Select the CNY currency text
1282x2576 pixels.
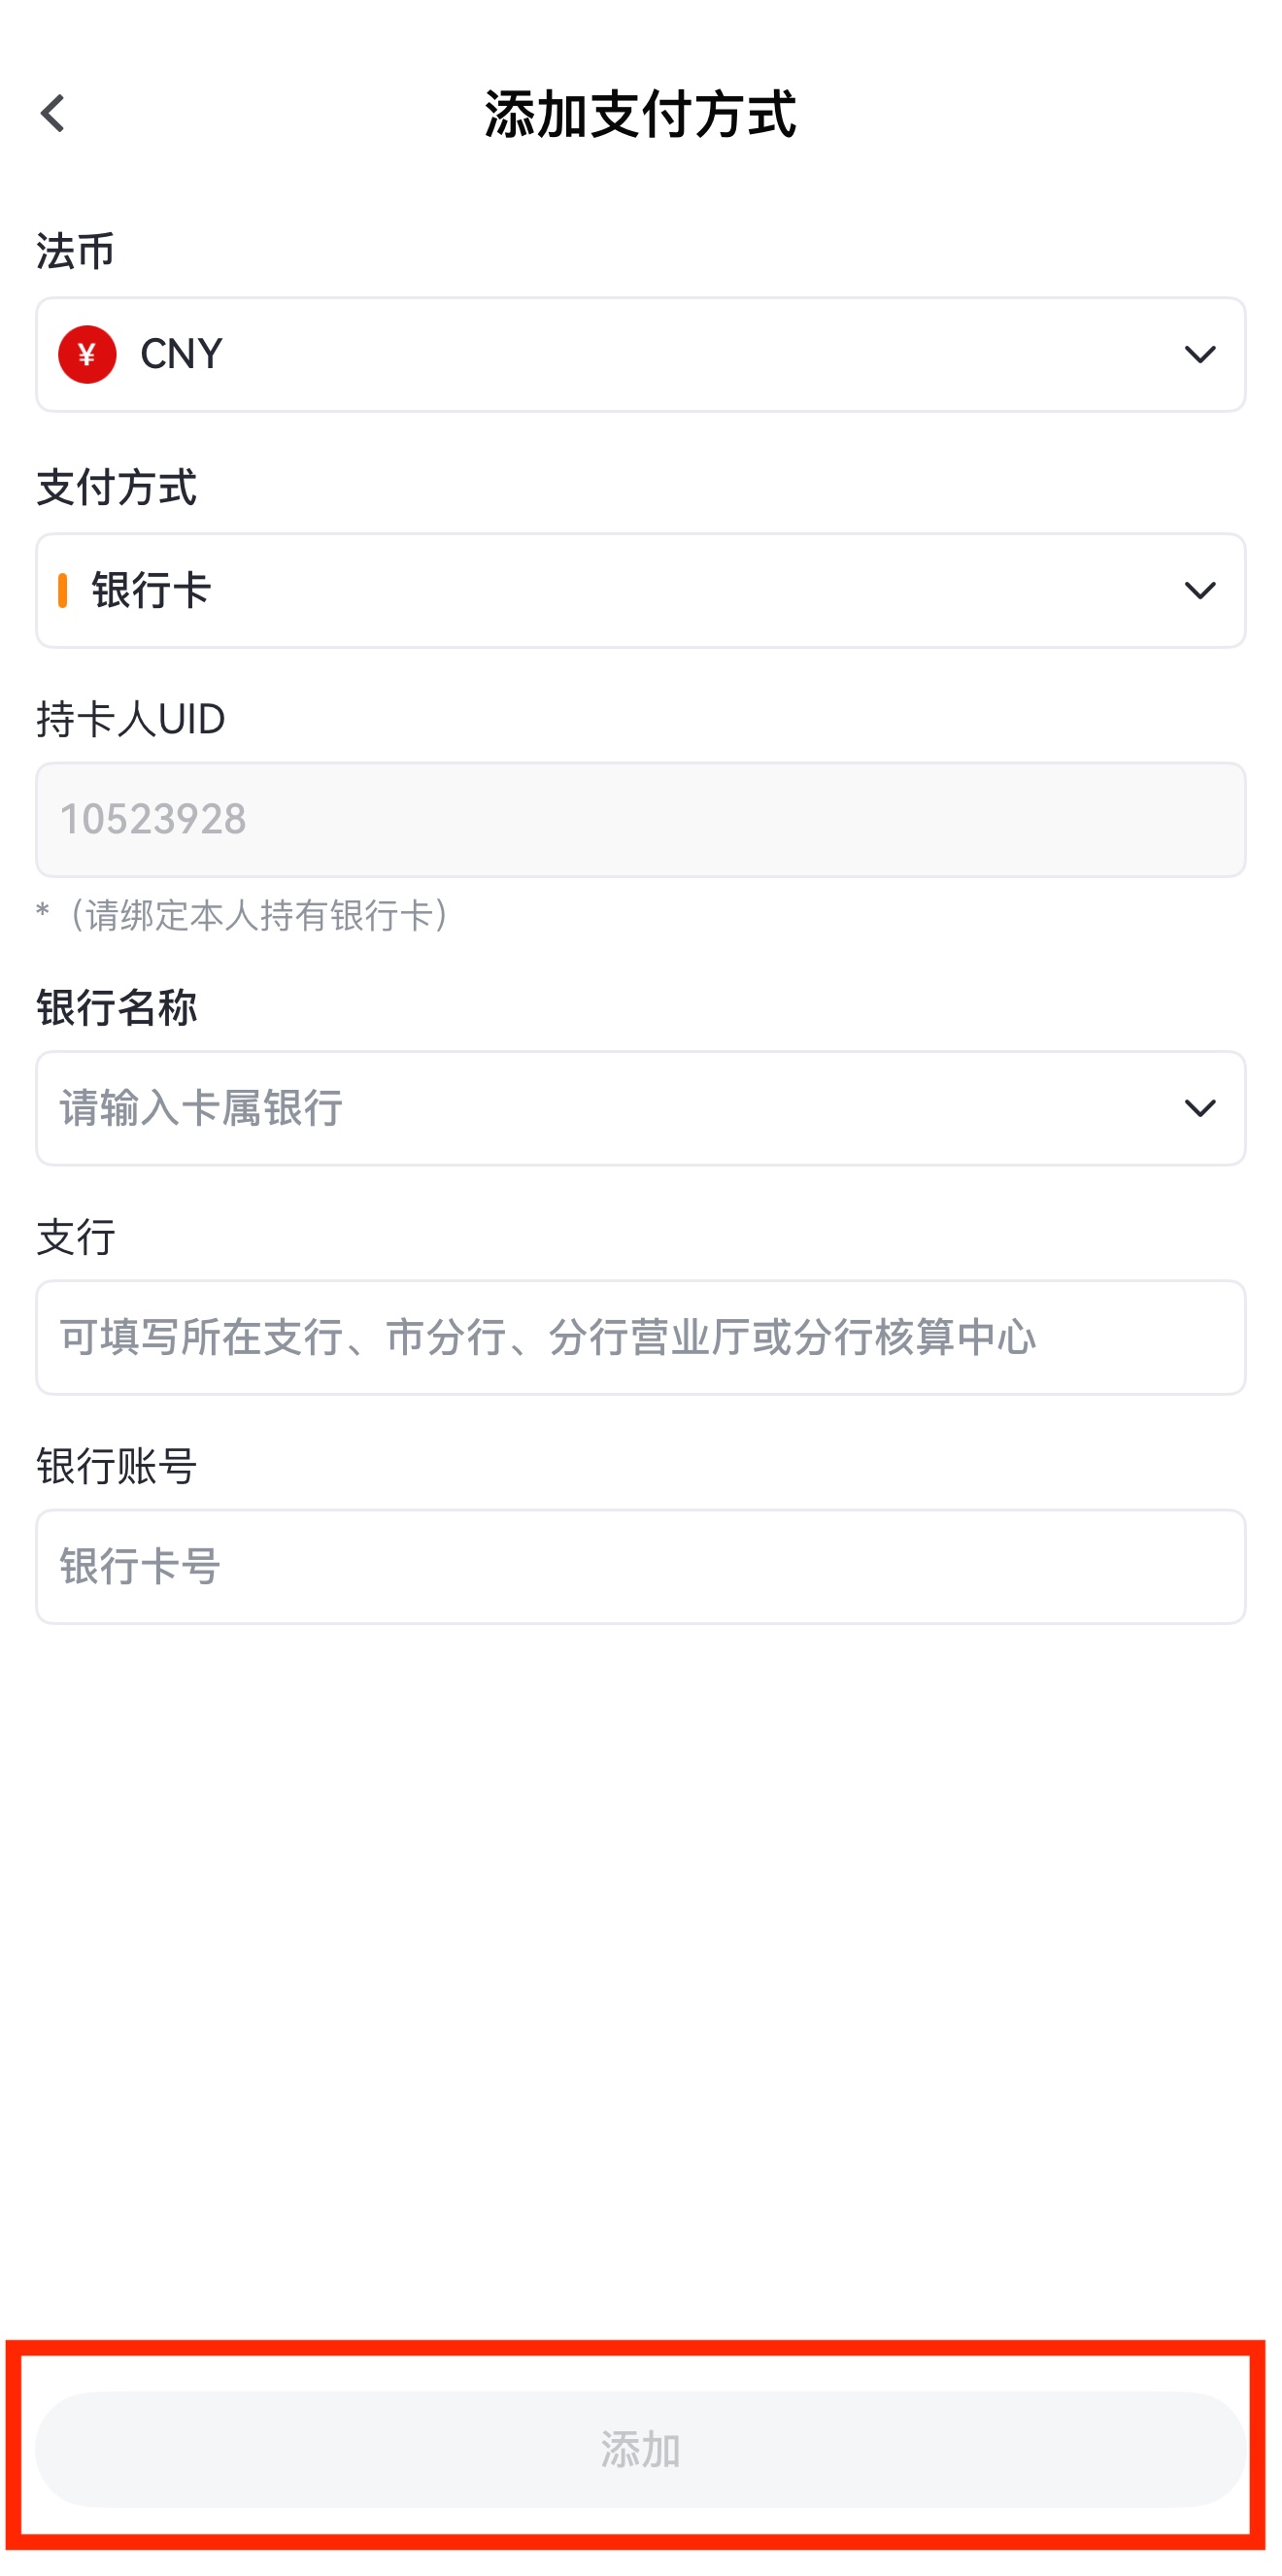(x=181, y=354)
